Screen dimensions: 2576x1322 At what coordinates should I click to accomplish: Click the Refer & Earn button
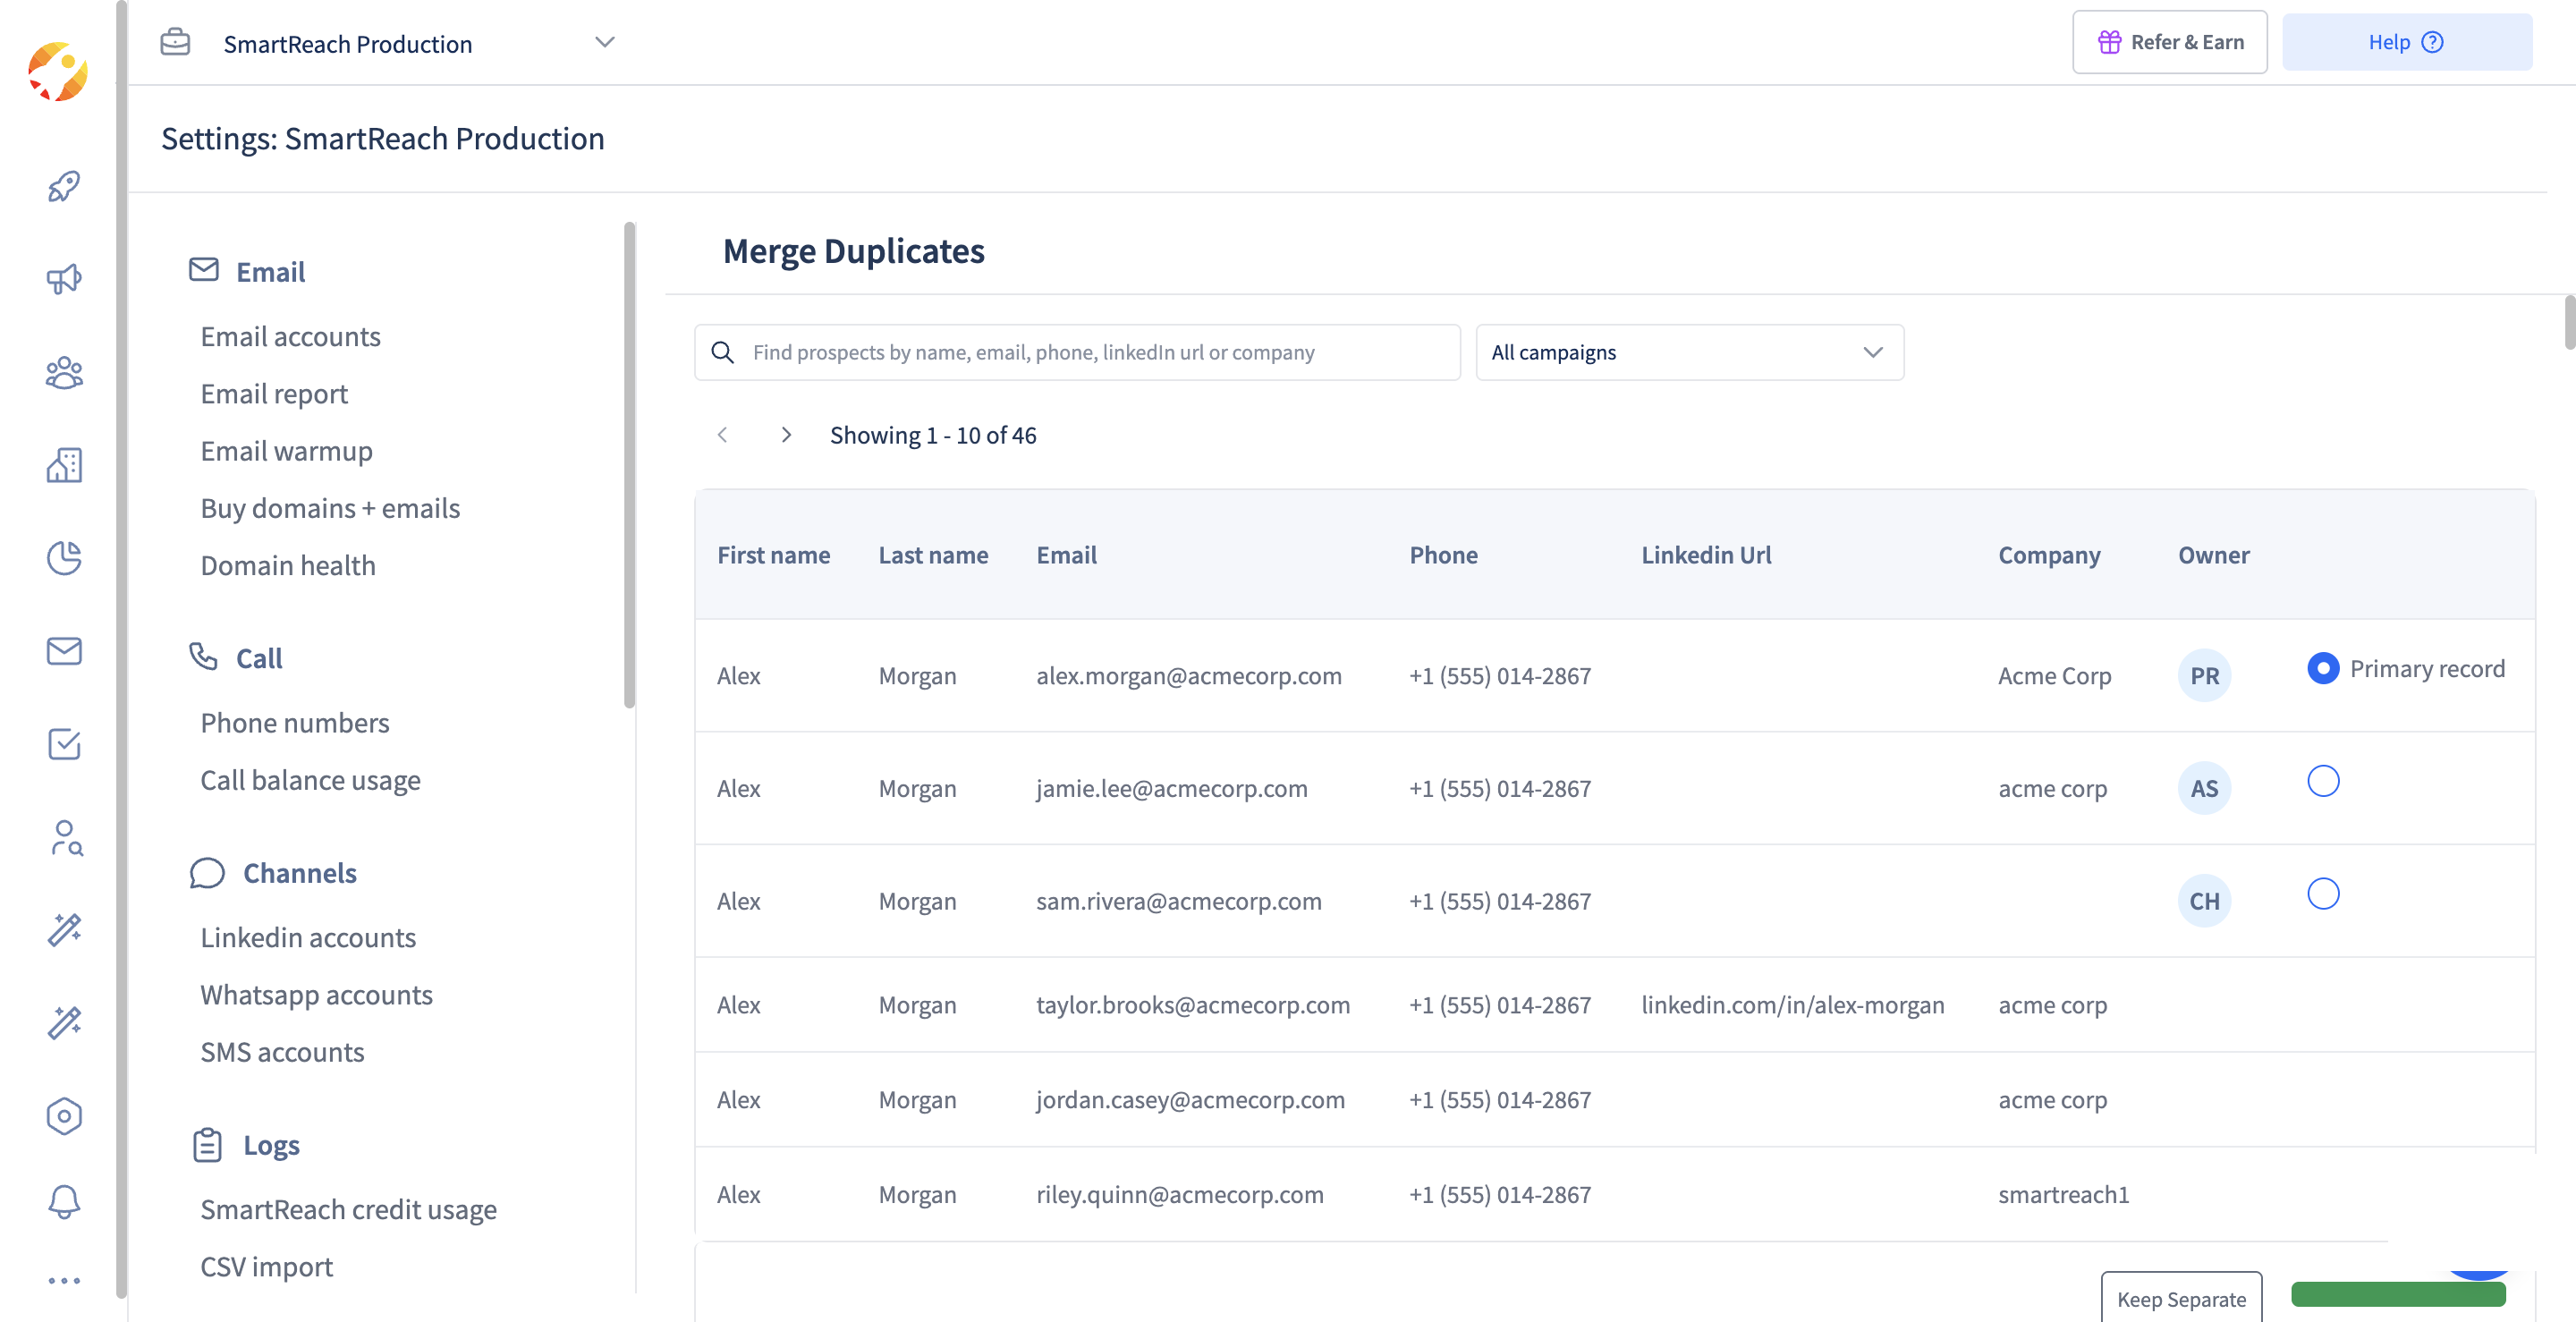pyautogui.click(x=2169, y=42)
